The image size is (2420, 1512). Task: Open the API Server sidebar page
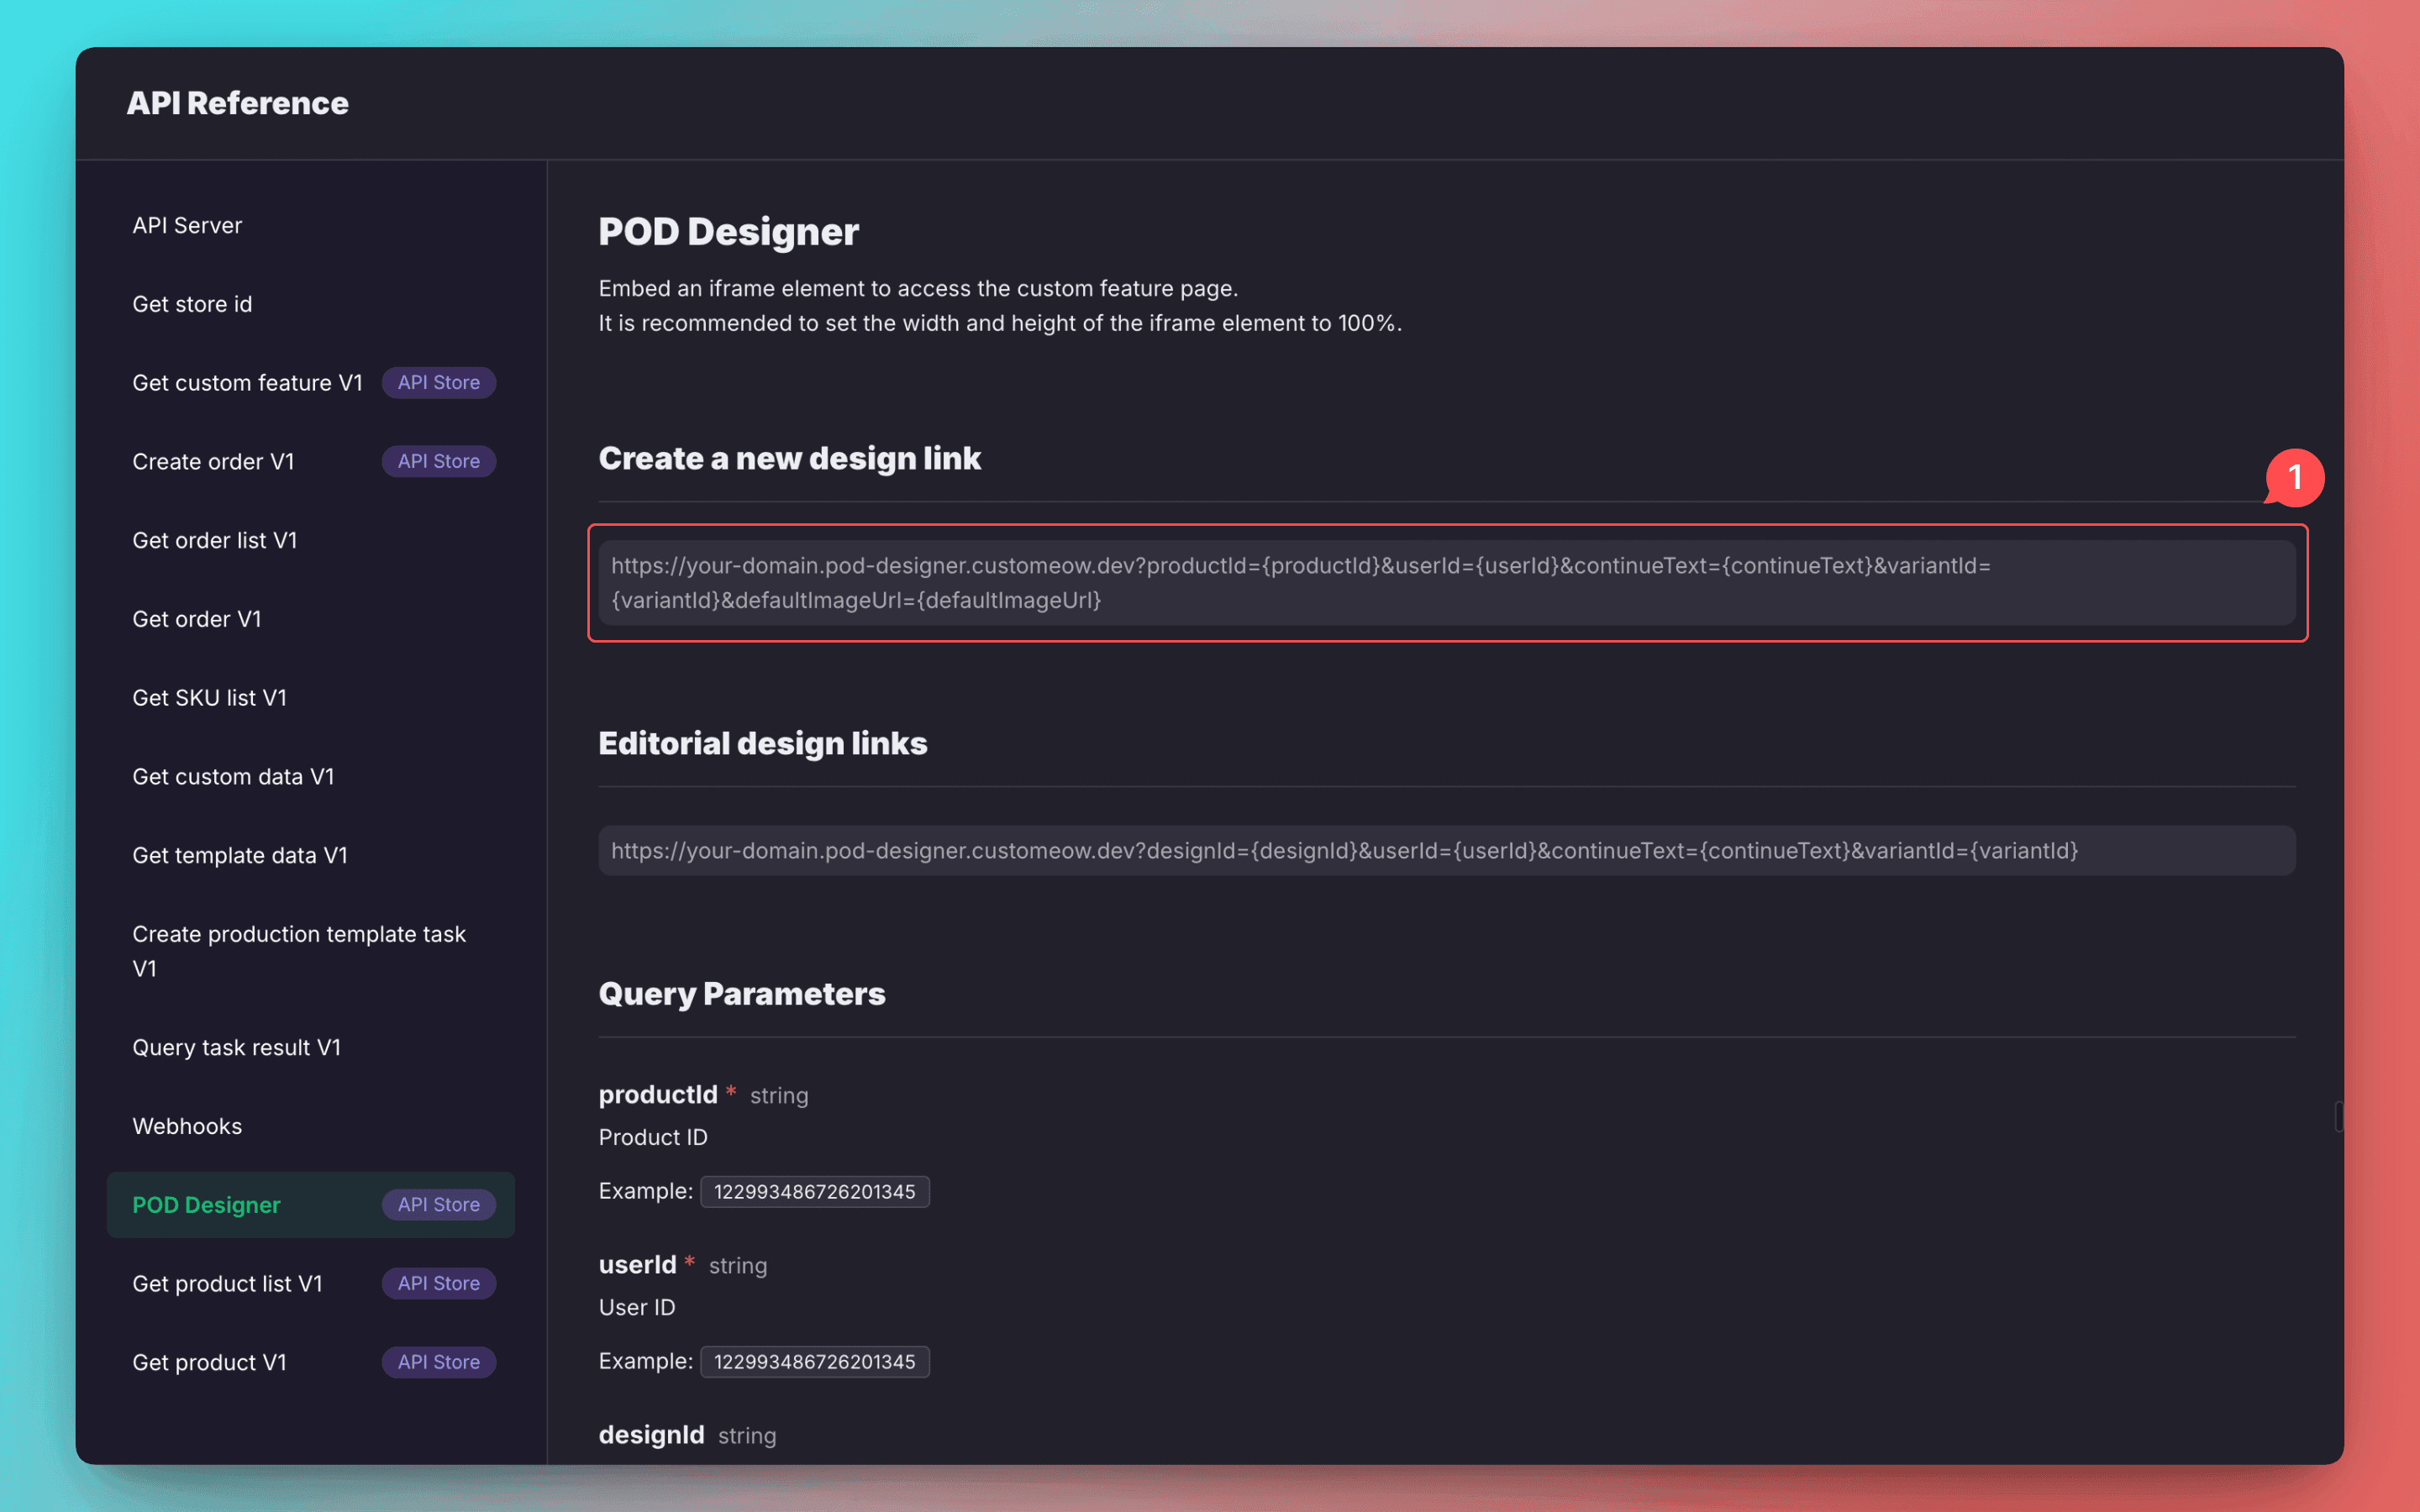(x=187, y=225)
